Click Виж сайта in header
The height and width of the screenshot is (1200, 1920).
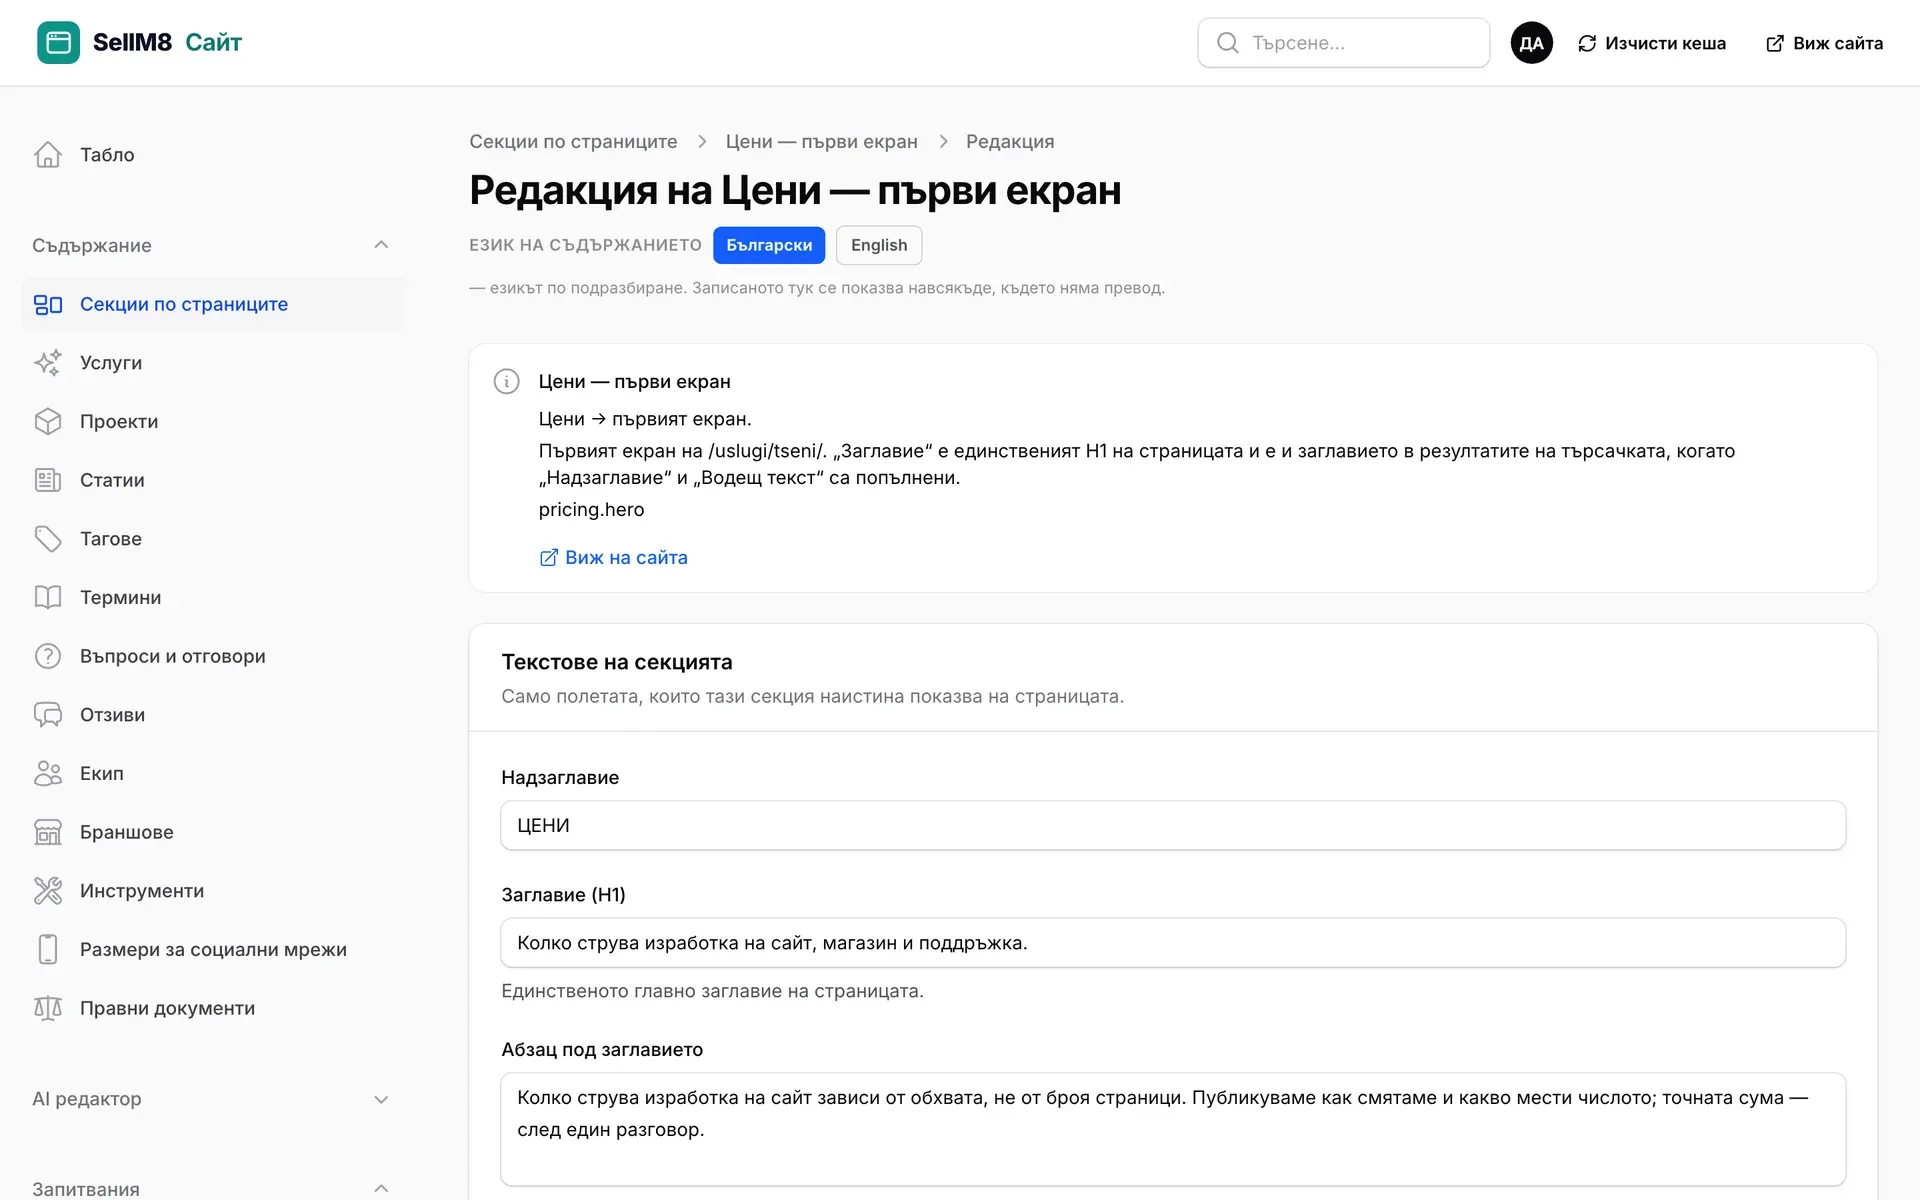tap(1824, 43)
